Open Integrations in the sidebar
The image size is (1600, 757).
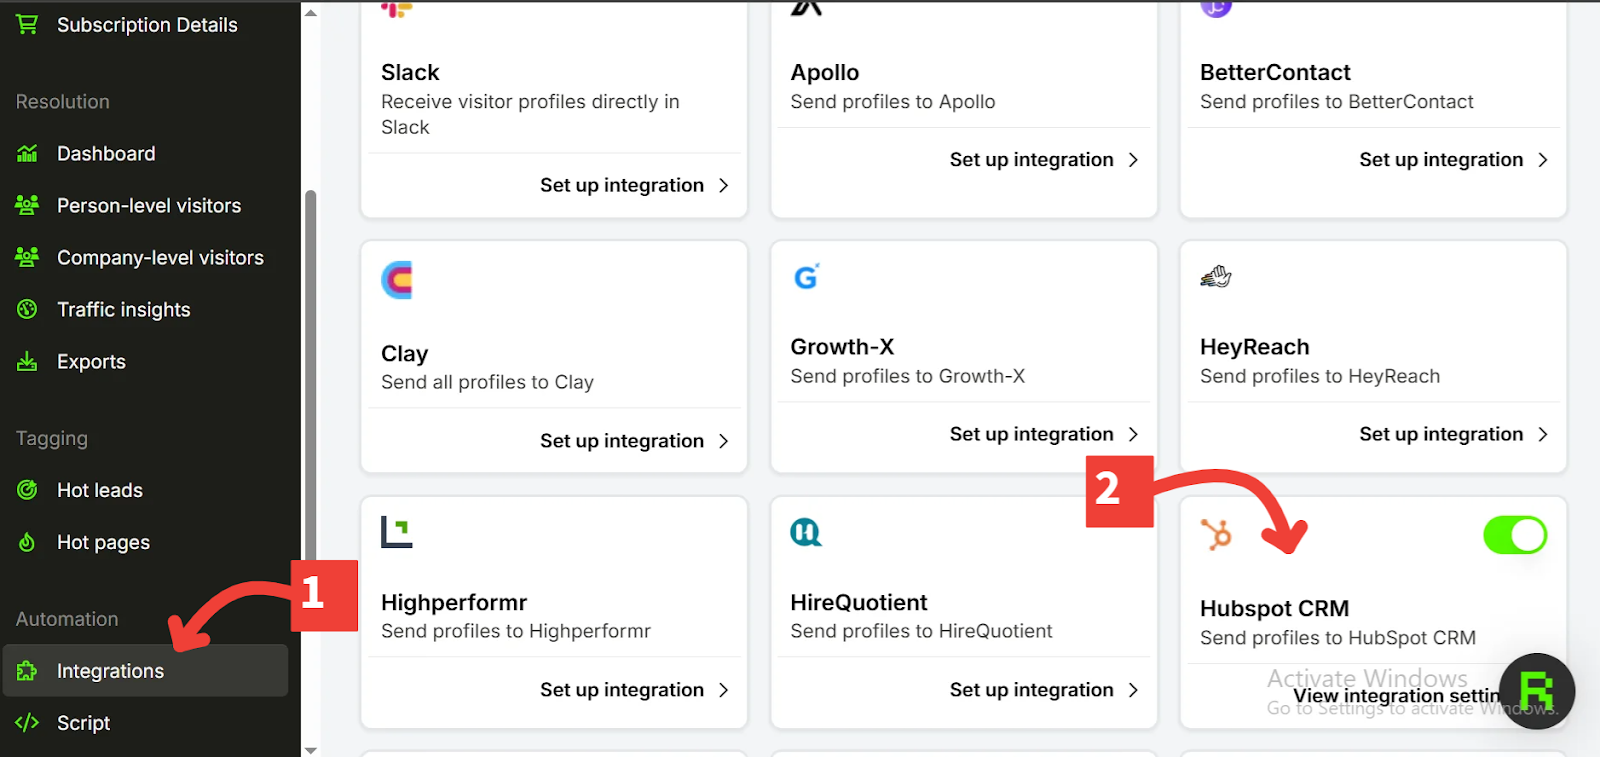click(x=110, y=671)
